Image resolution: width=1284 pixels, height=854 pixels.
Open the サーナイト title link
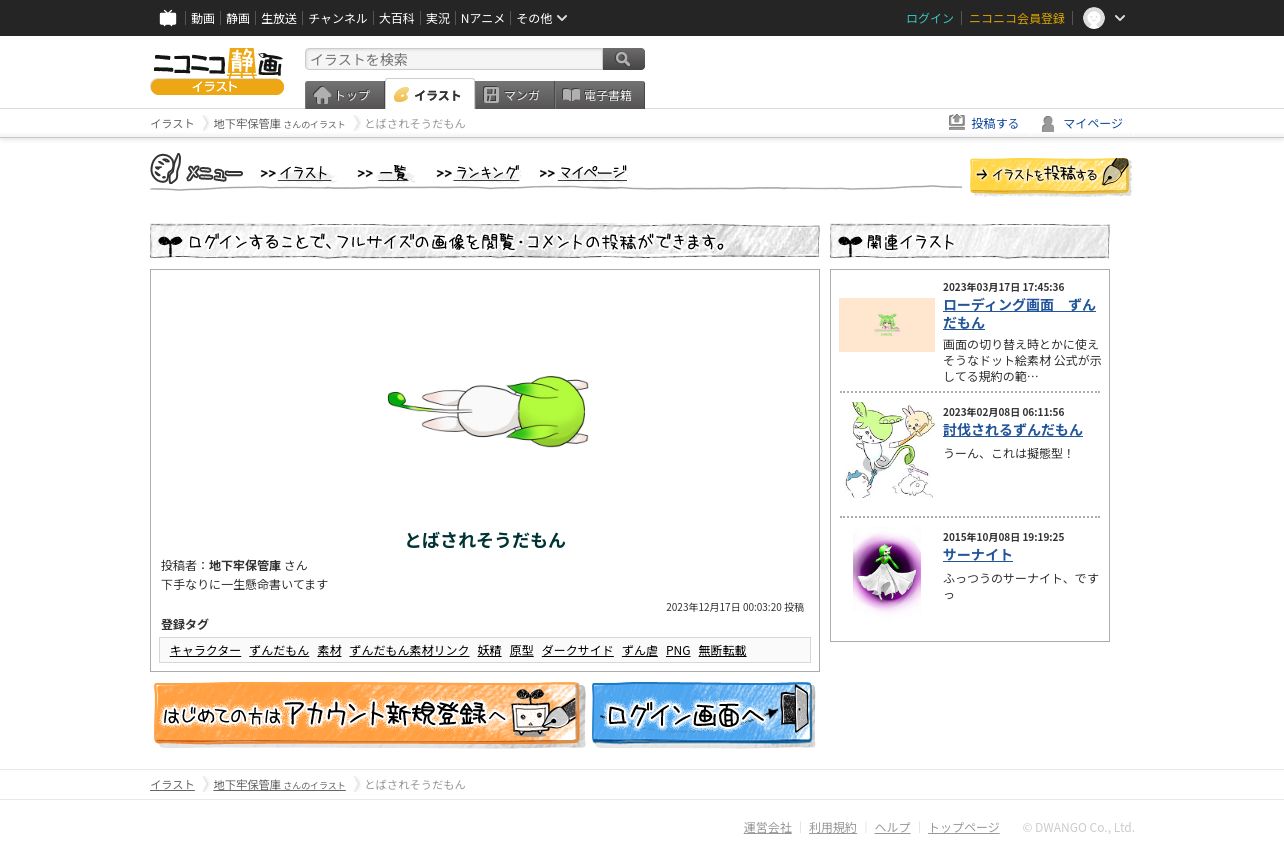978,555
